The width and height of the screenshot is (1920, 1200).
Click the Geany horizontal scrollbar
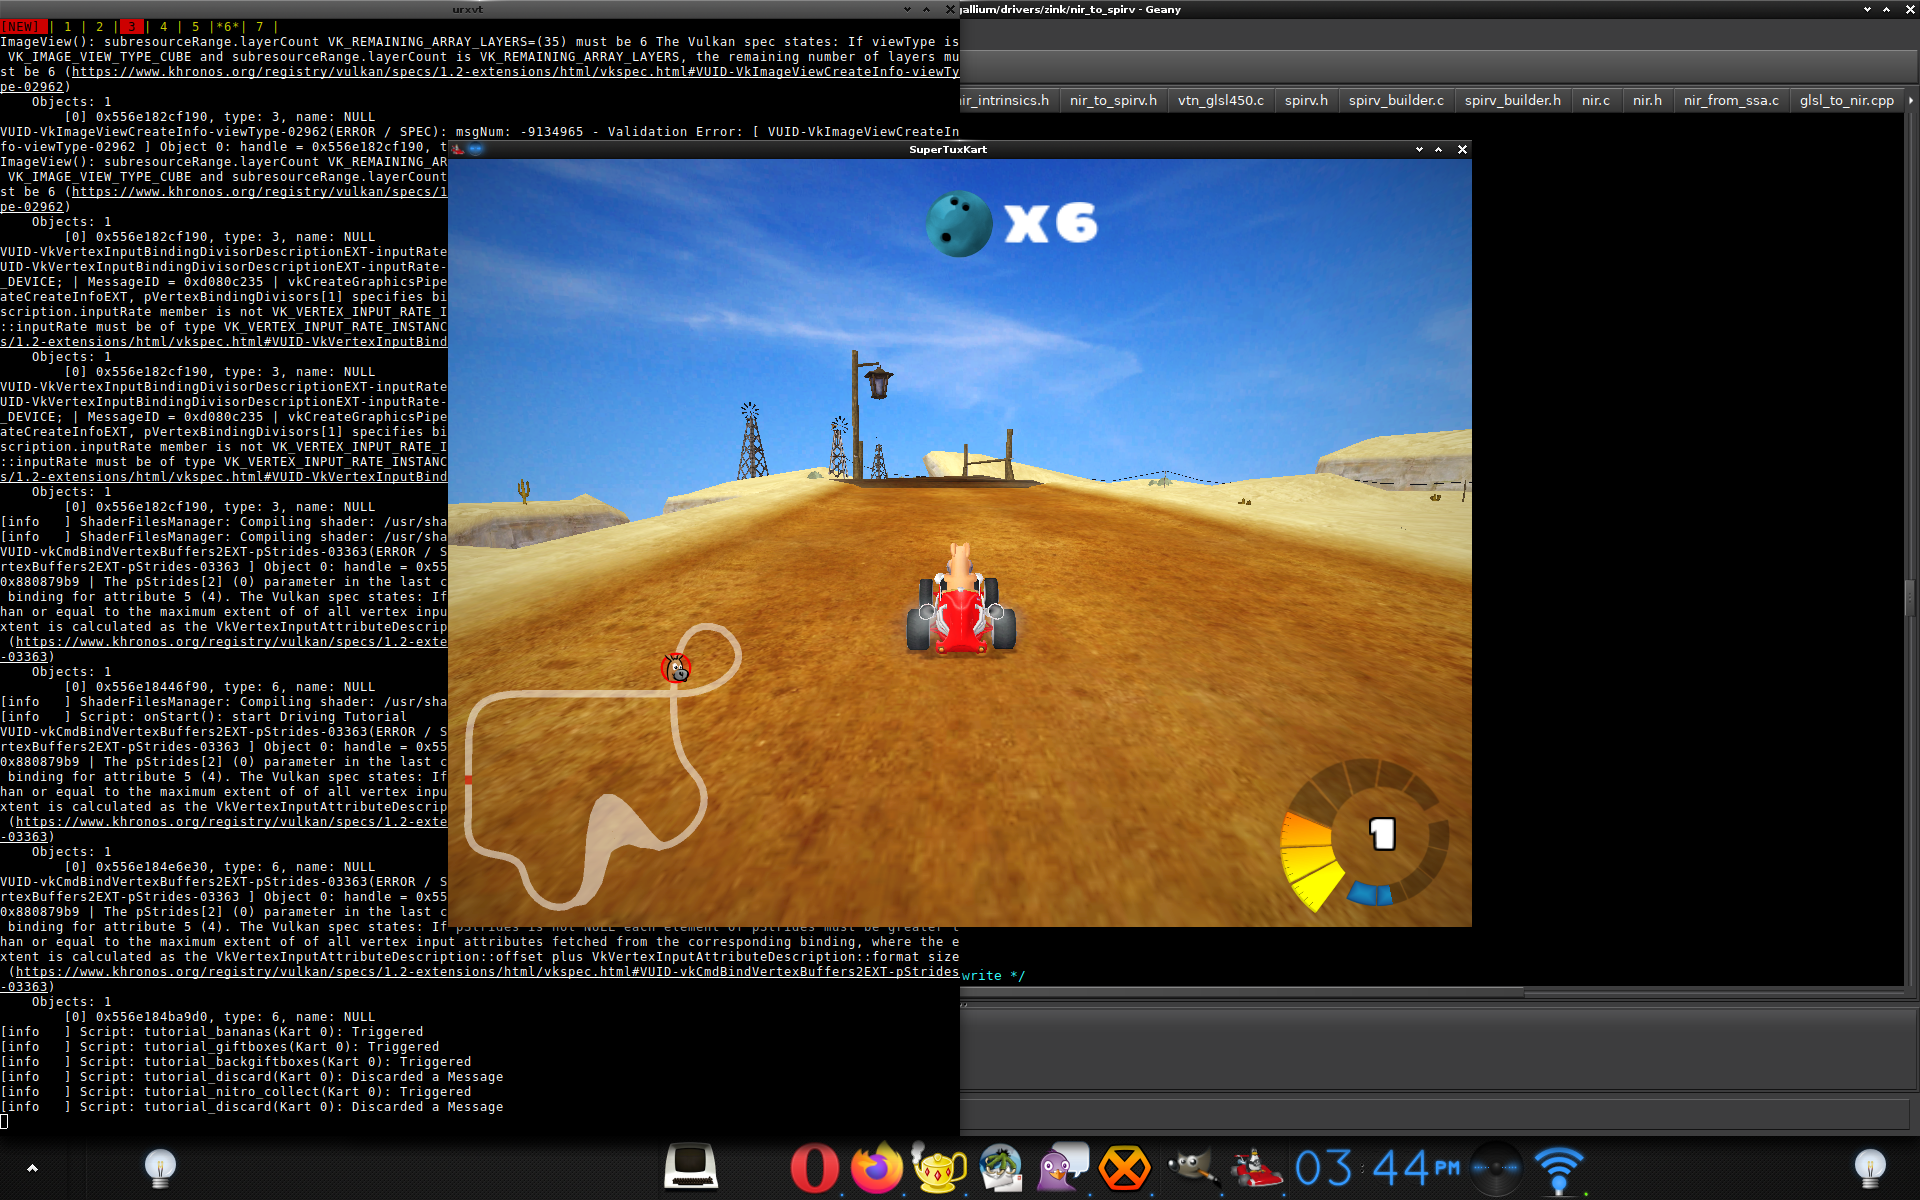pos(1242,992)
